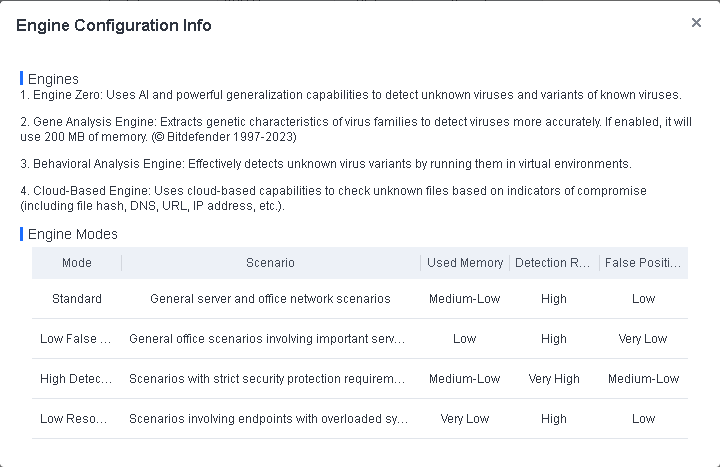Image resolution: width=720 pixels, height=467 pixels.
Task: Click the Mode column header
Action: [77, 263]
